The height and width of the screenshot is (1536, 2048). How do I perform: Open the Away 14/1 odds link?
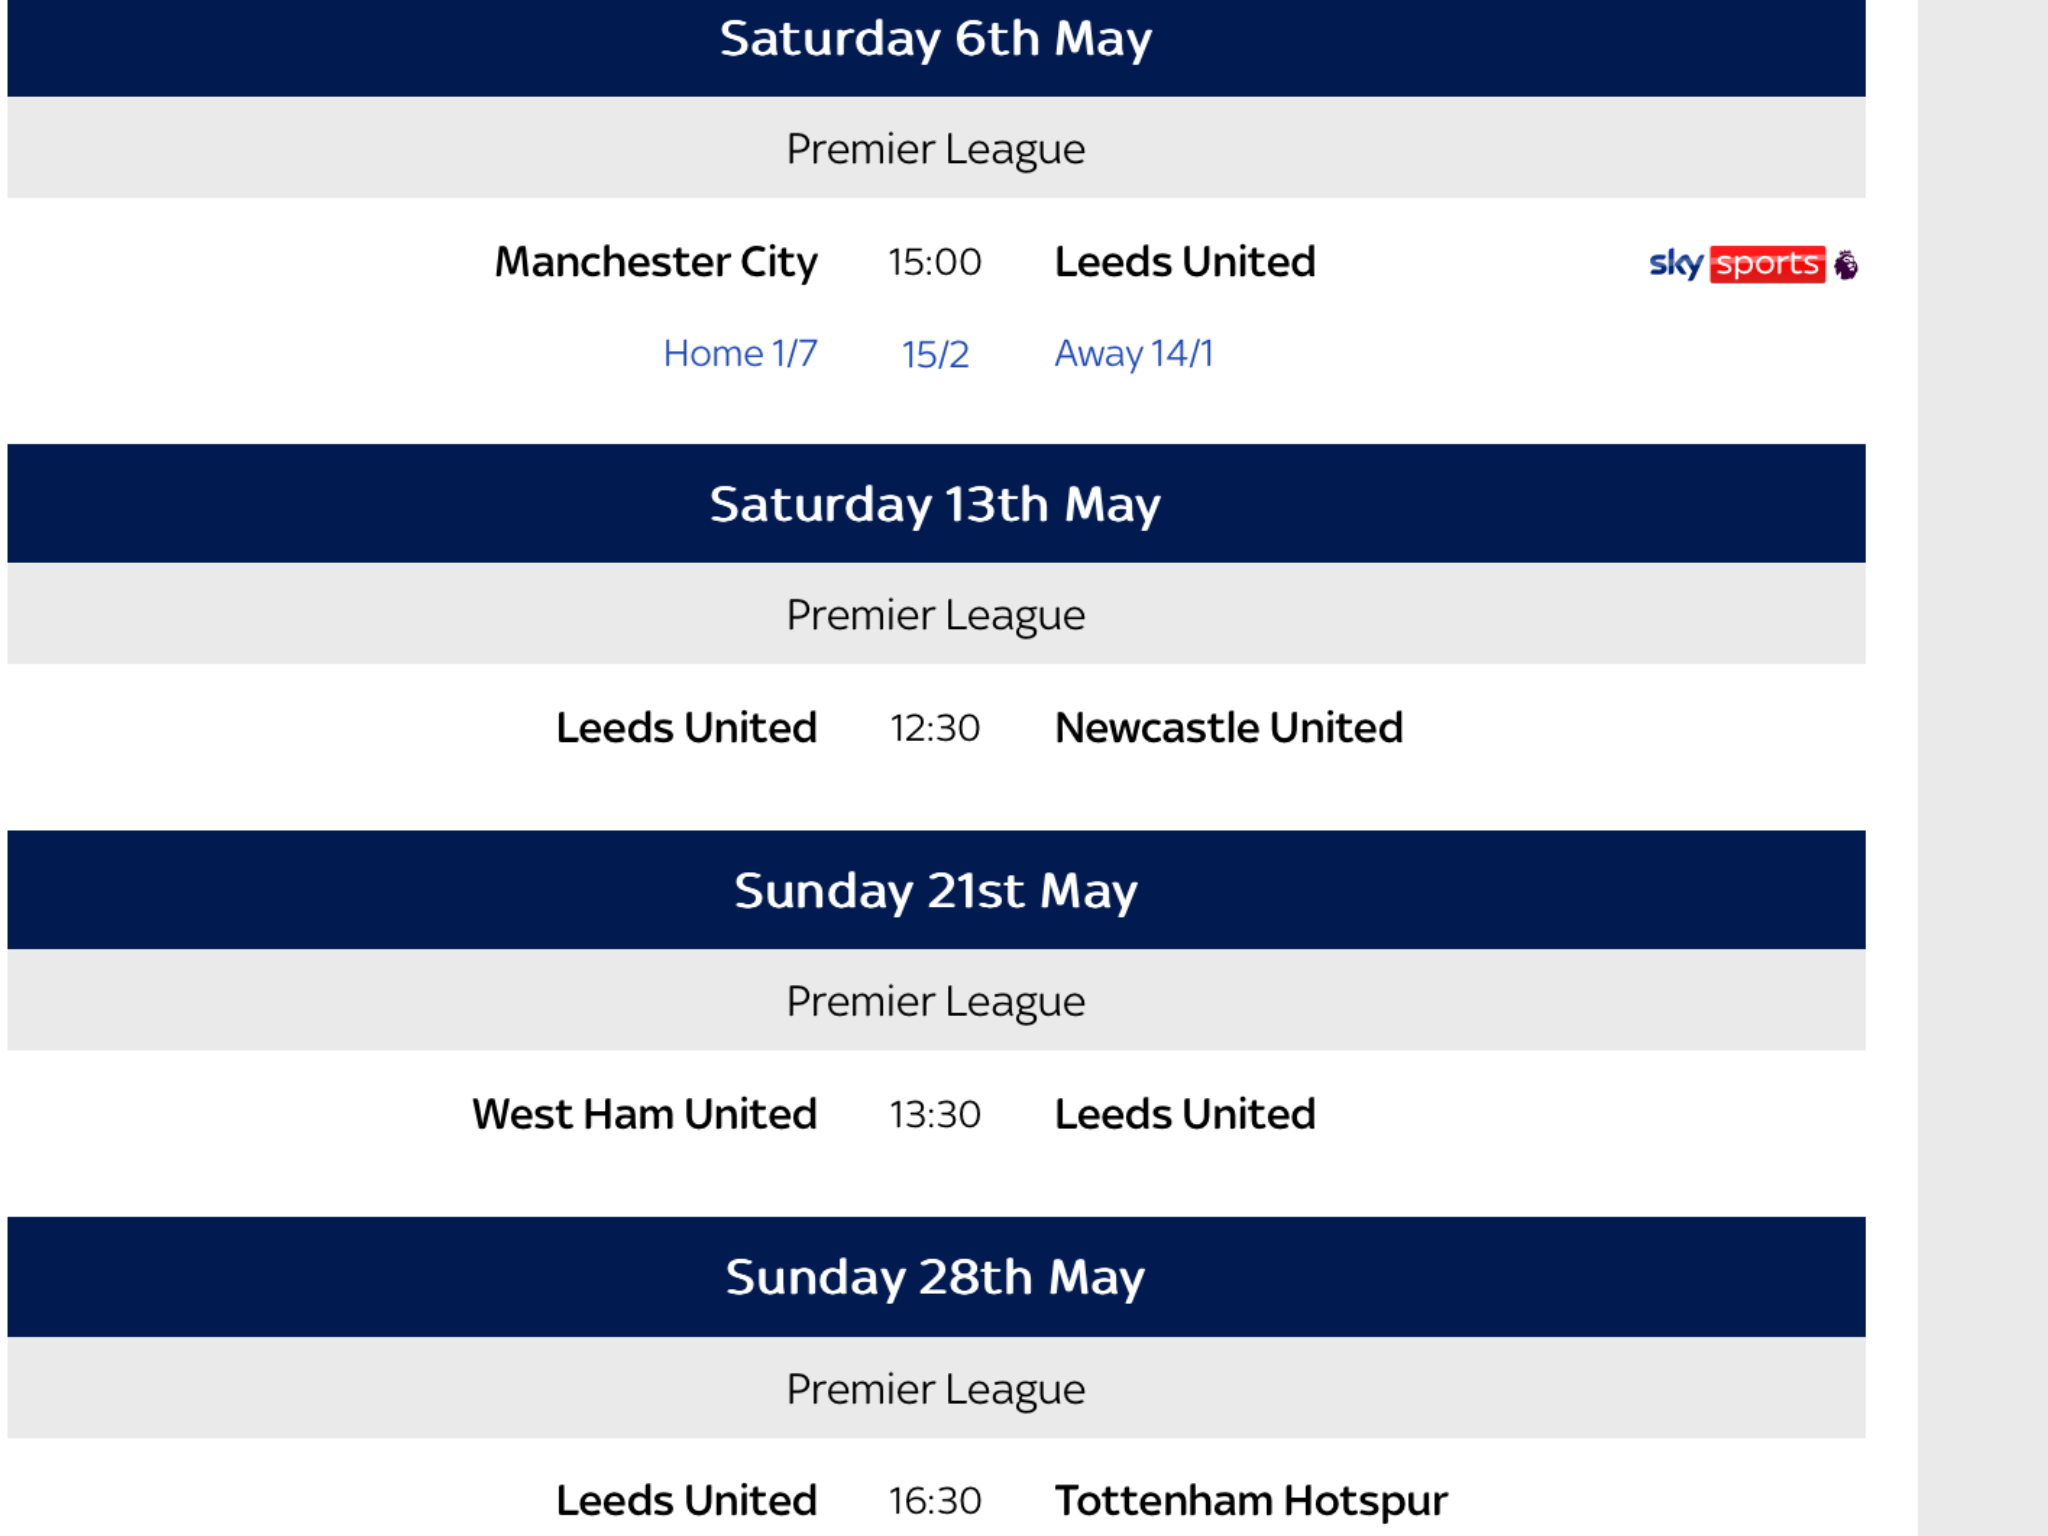(1134, 353)
